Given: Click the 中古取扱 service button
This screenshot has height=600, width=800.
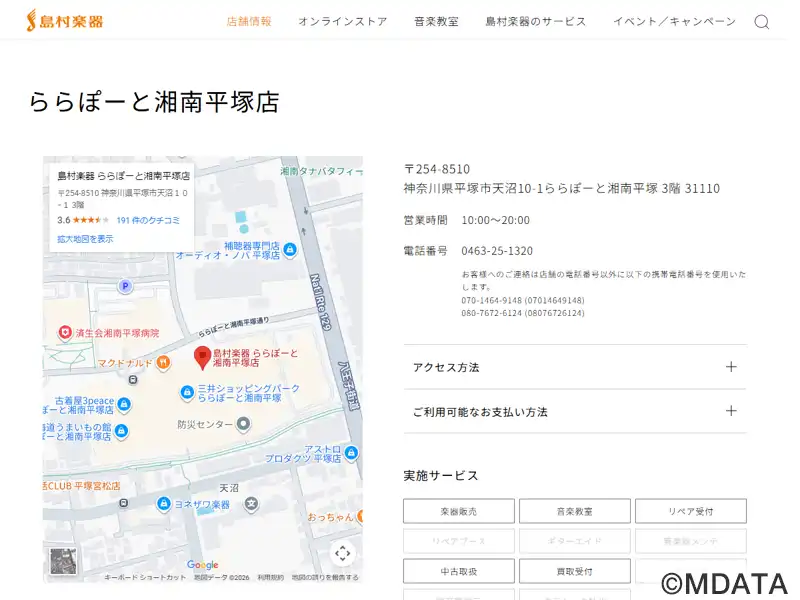Looking at the screenshot, I should (459, 571).
